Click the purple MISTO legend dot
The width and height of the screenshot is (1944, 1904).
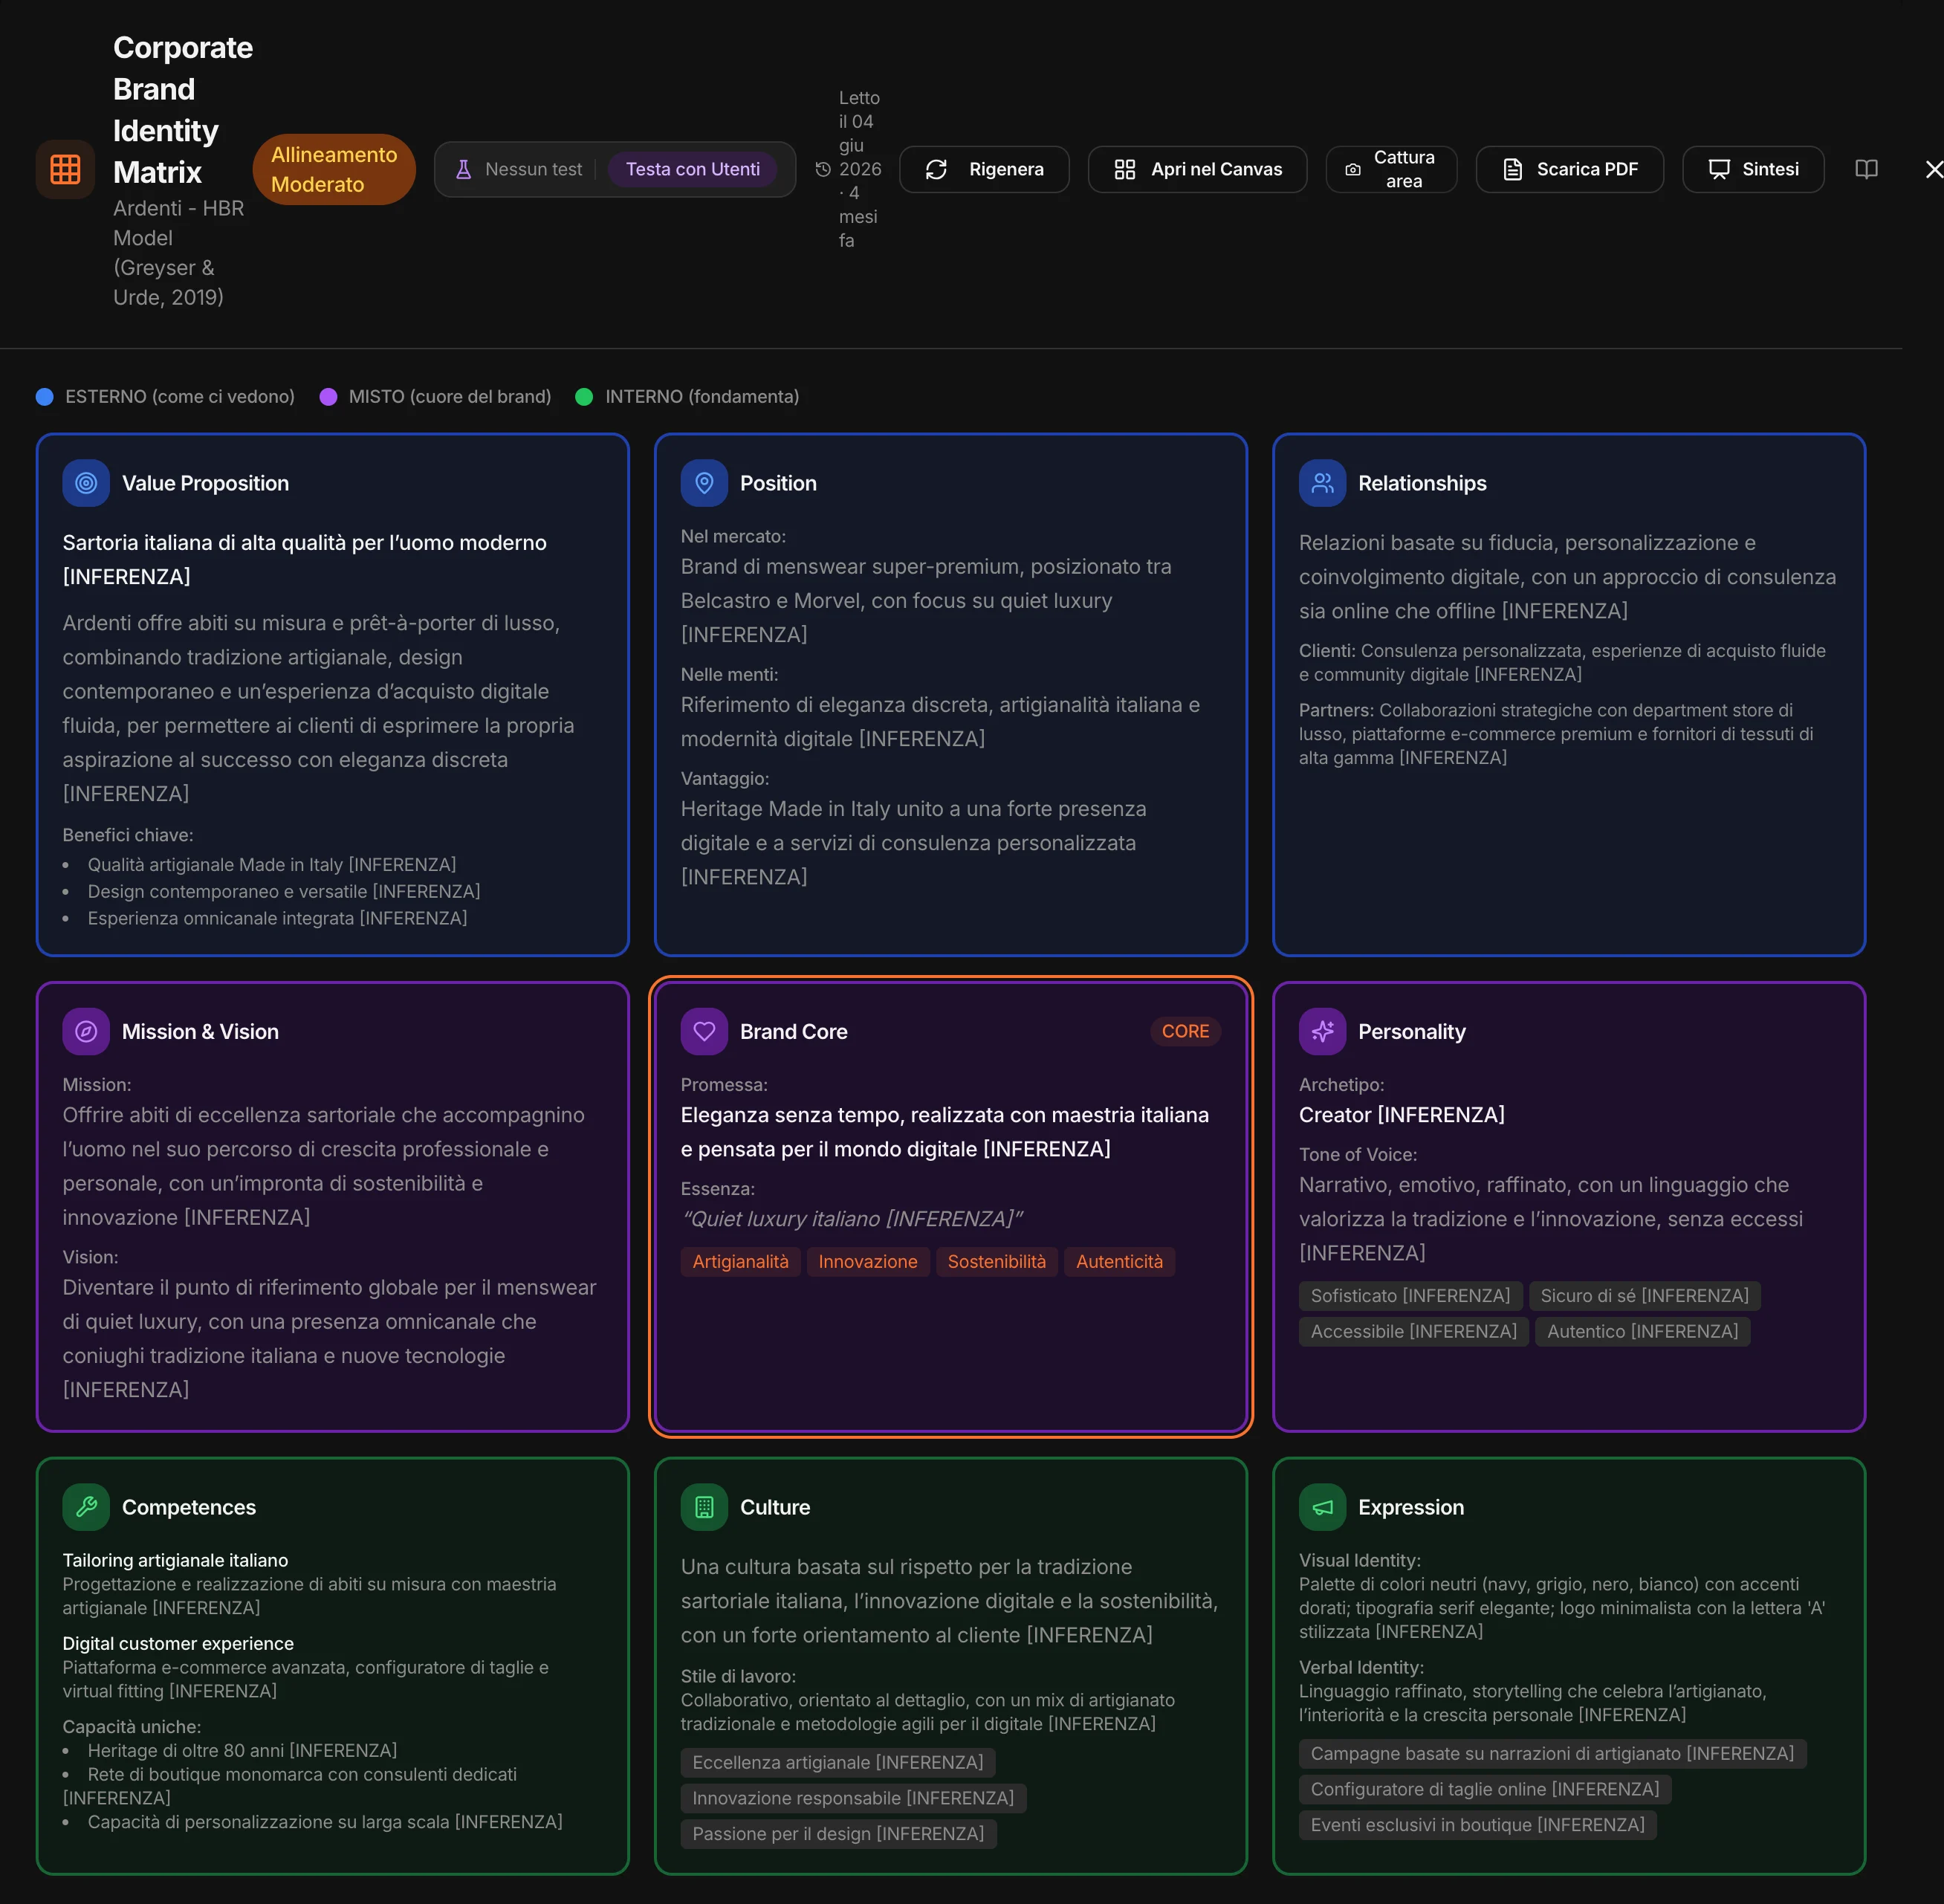tap(328, 397)
